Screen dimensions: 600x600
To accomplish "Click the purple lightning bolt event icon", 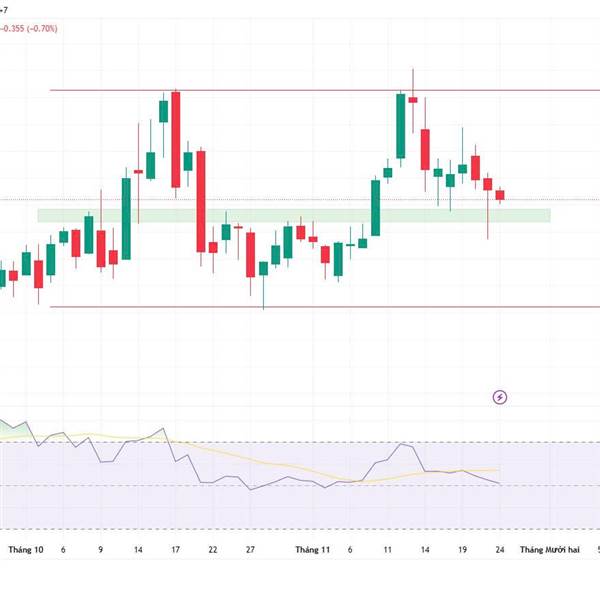I will 500,398.
